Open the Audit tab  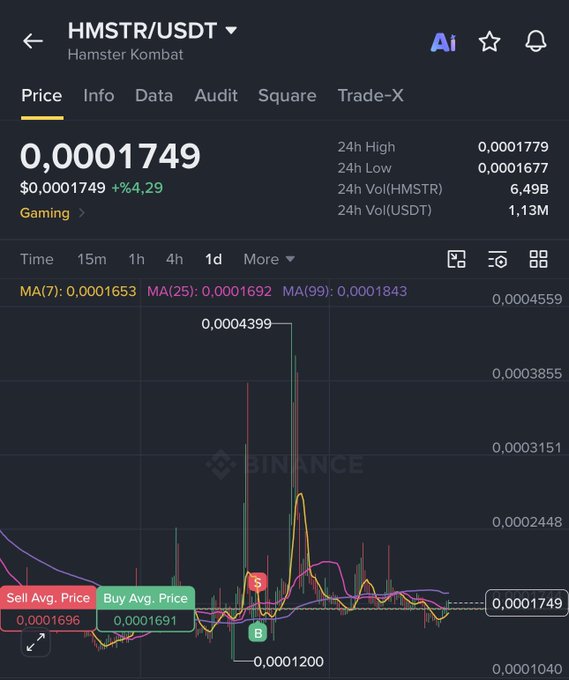pos(216,95)
